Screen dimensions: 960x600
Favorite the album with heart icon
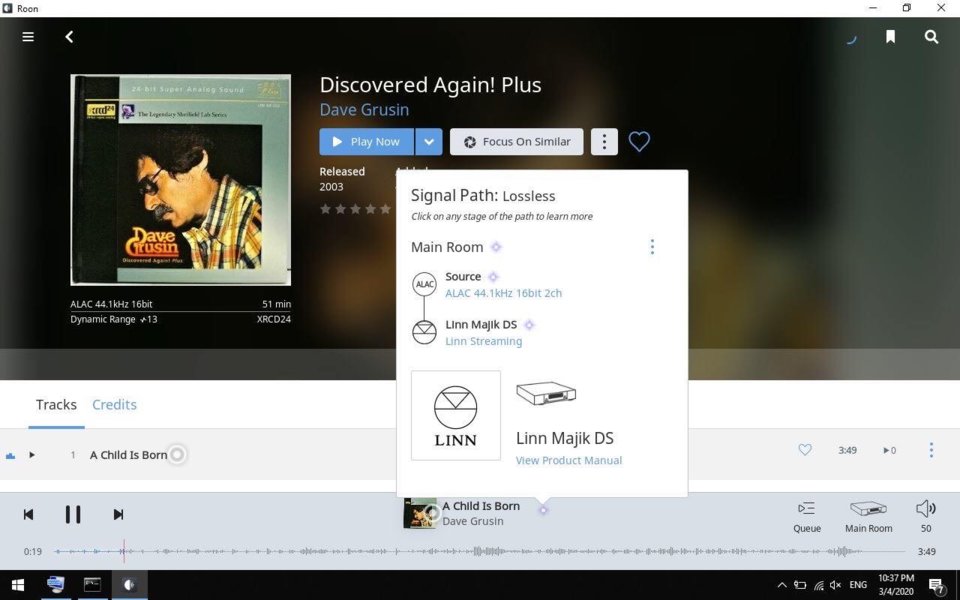point(639,141)
